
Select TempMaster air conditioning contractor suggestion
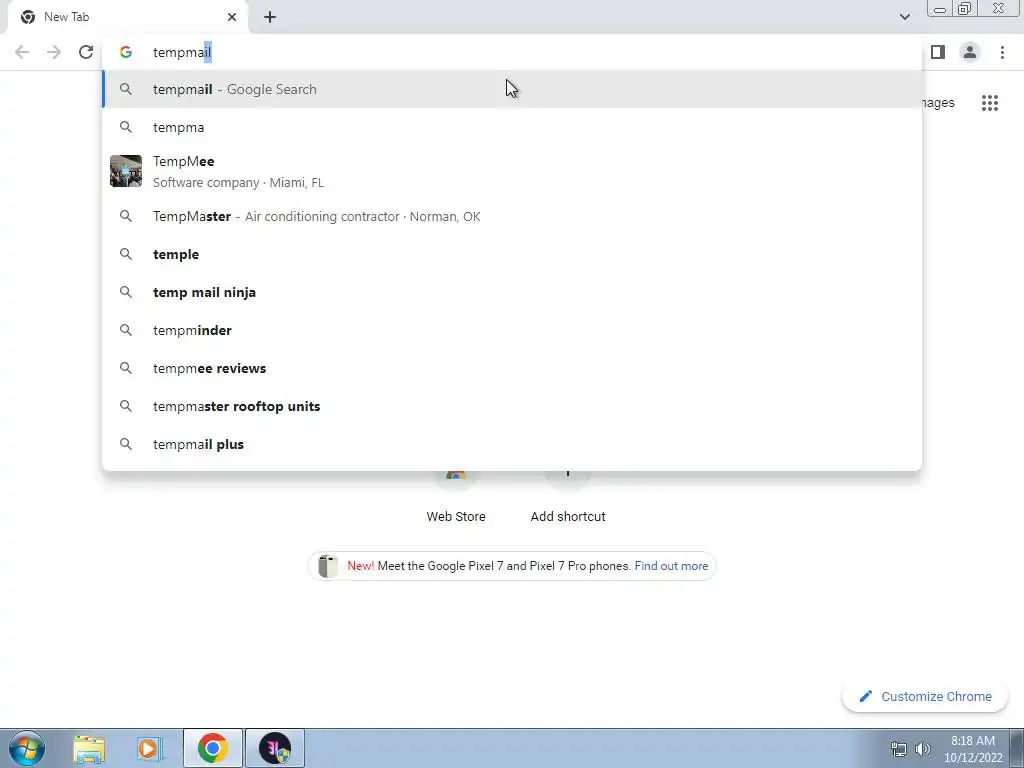[512, 216]
